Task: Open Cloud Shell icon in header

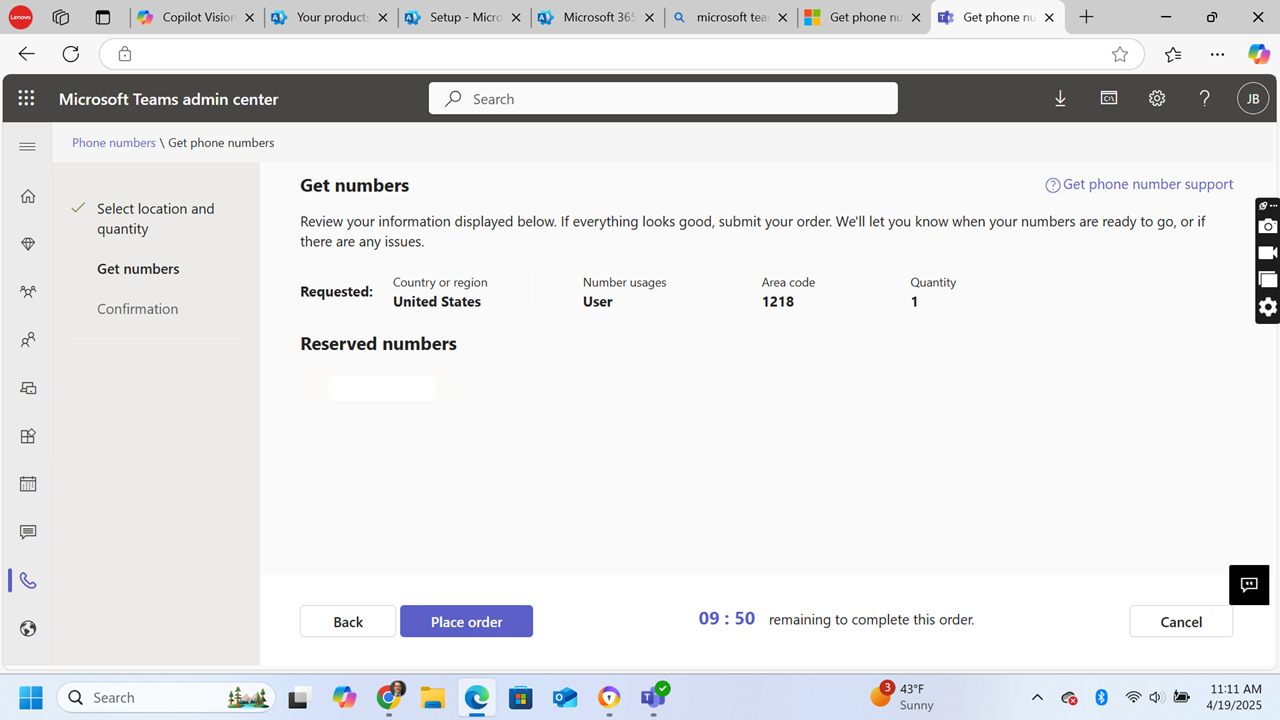Action: (x=1109, y=98)
